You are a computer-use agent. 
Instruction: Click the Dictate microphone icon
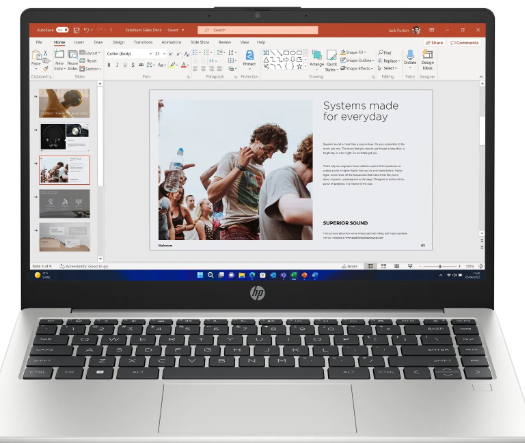(410, 54)
